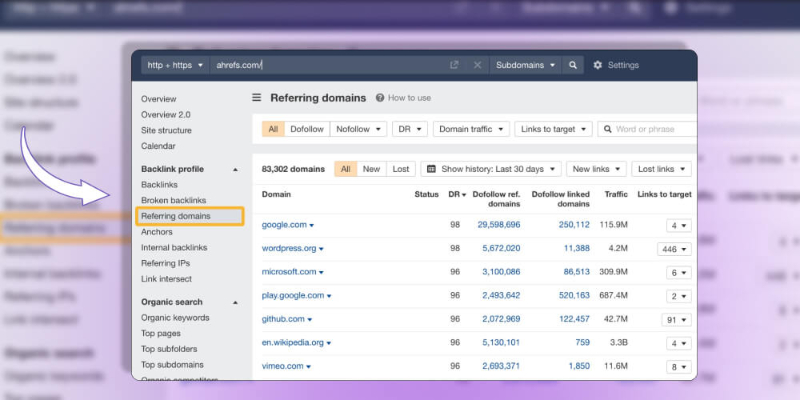The width and height of the screenshot is (800, 400).
Task: Open Show history: Last 30 days dropdown
Action: (491, 169)
